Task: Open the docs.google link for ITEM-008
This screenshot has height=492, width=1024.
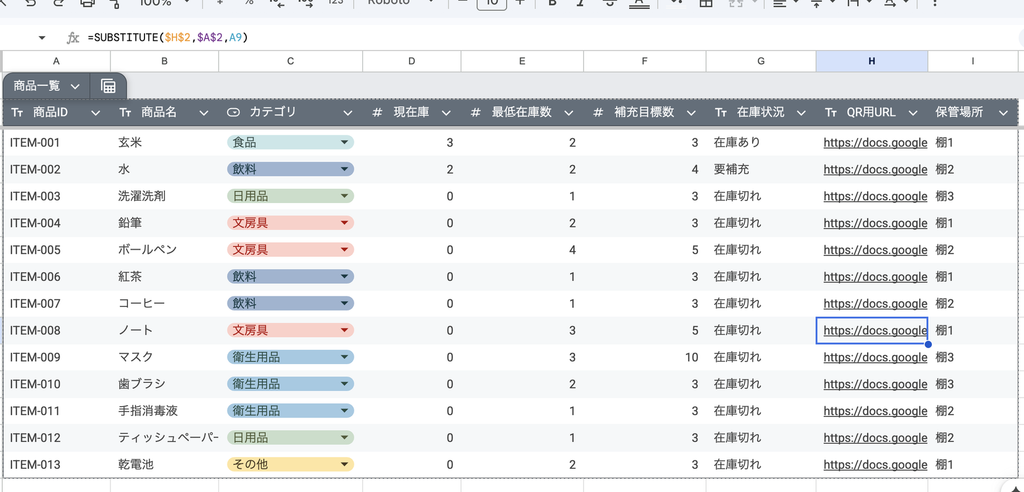Action: pyautogui.click(x=875, y=331)
